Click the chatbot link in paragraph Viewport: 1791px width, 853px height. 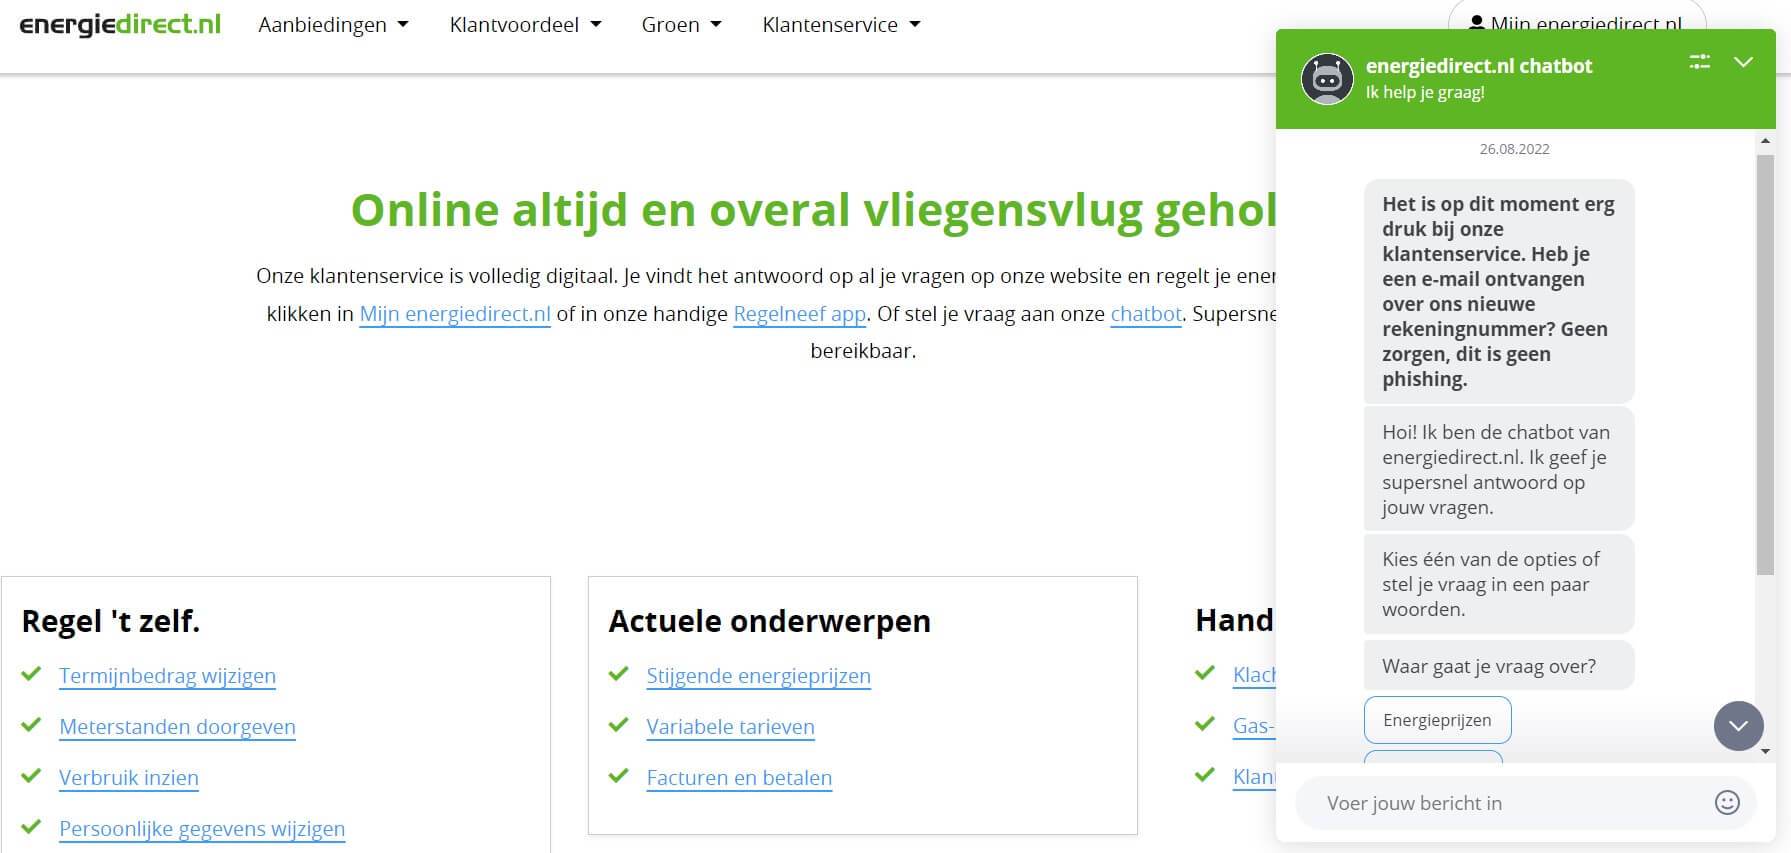(1146, 314)
